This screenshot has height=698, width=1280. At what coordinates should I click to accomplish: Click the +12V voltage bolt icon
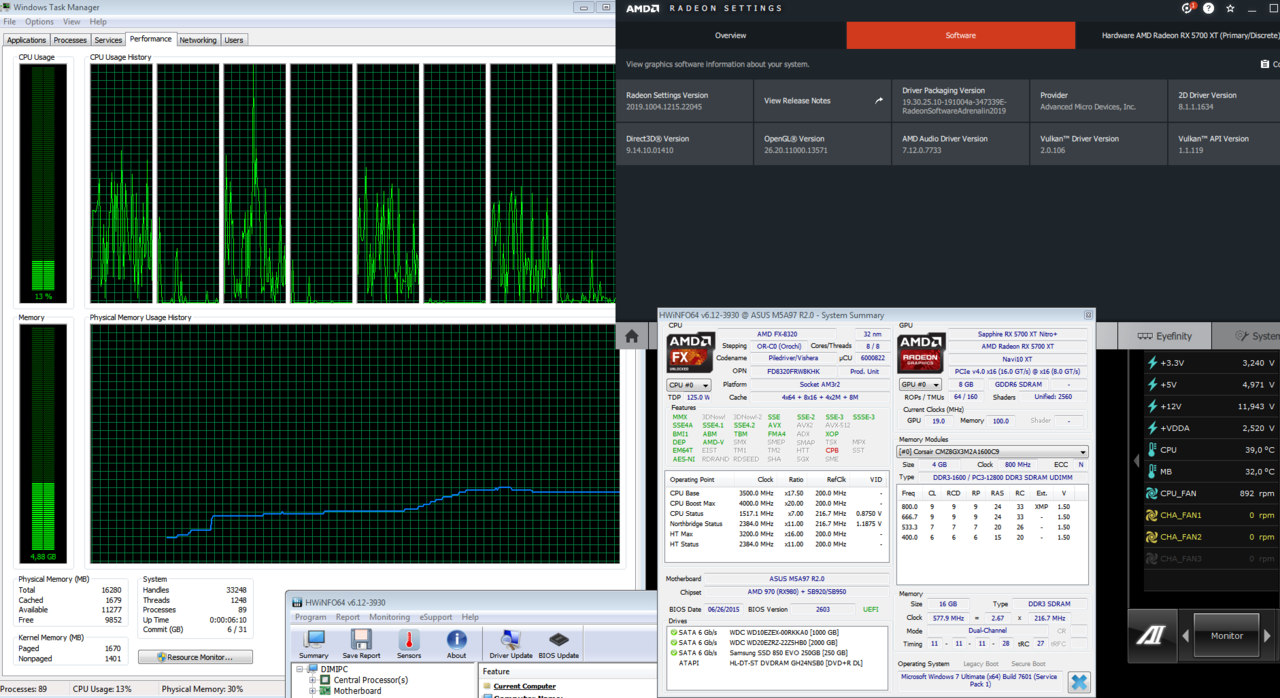tap(1152, 406)
